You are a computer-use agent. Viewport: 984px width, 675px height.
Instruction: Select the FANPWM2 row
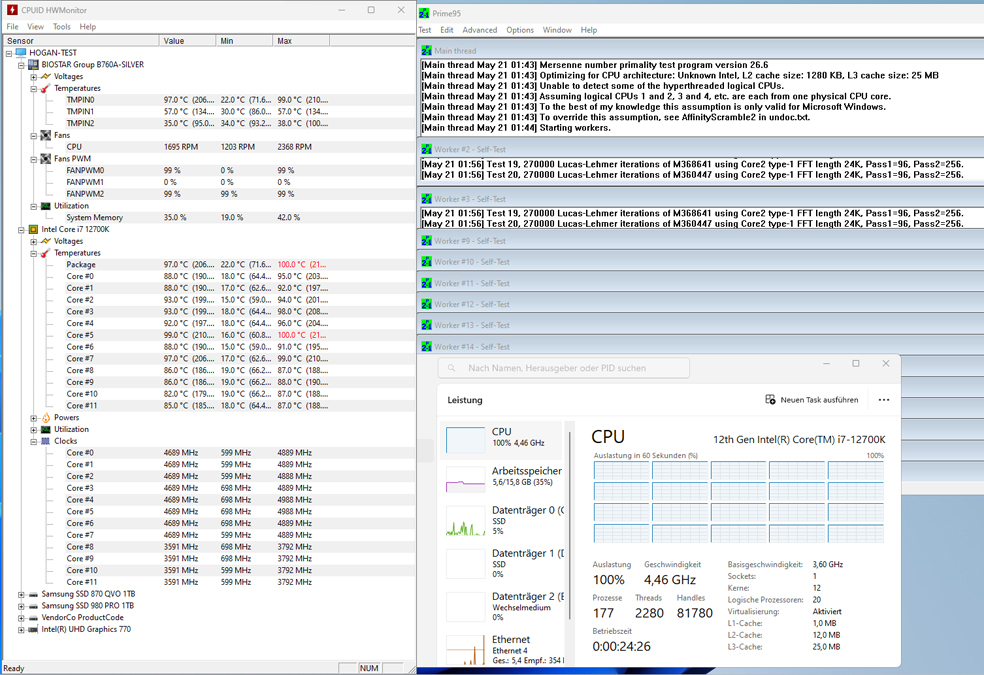(x=210, y=194)
